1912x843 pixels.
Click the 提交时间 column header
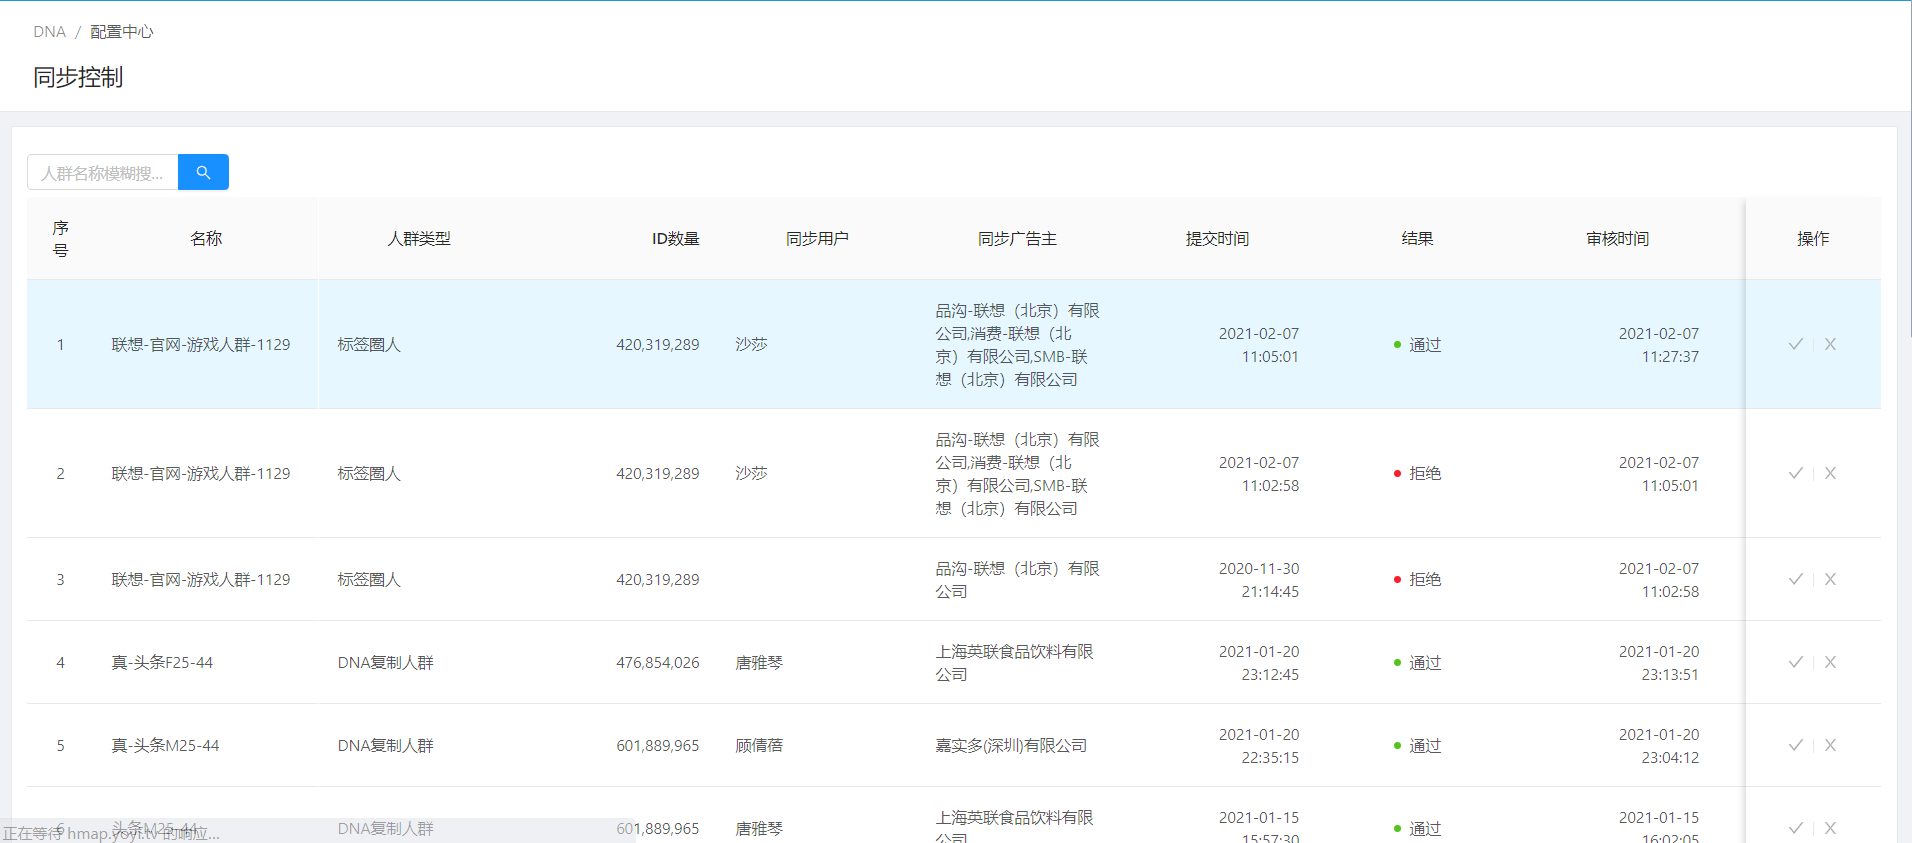tap(1217, 238)
